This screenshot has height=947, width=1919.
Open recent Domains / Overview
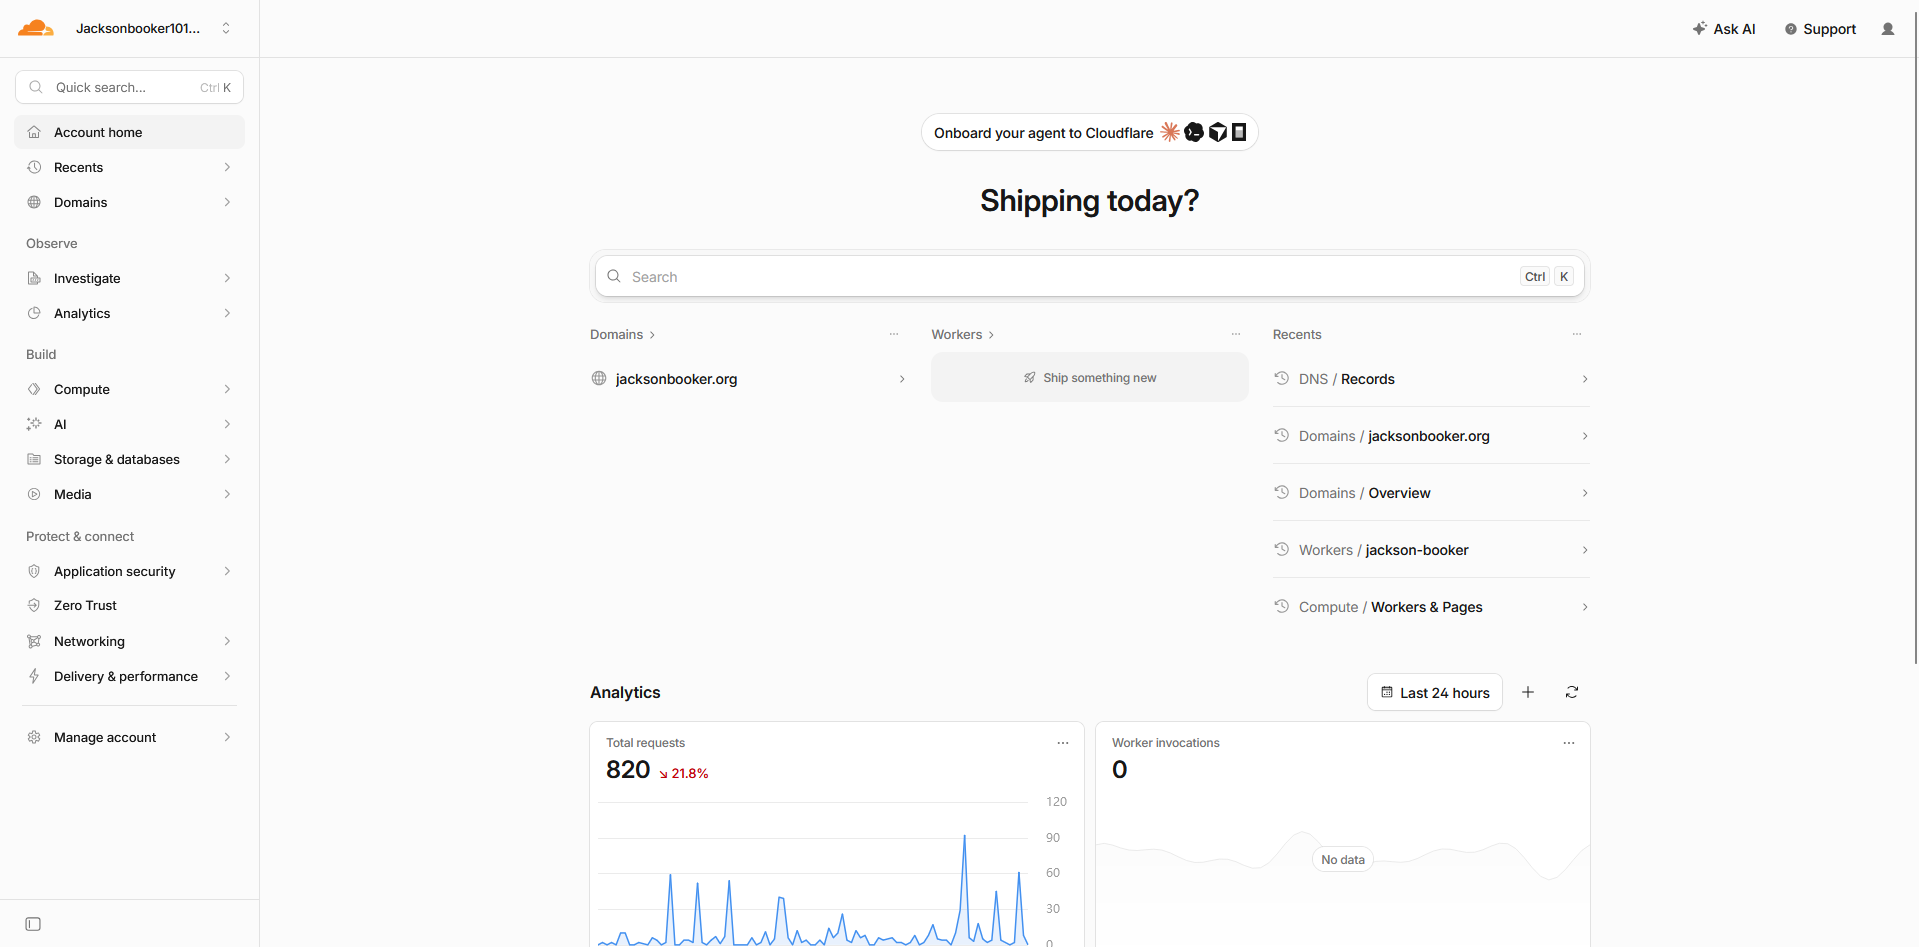pyautogui.click(x=1431, y=493)
